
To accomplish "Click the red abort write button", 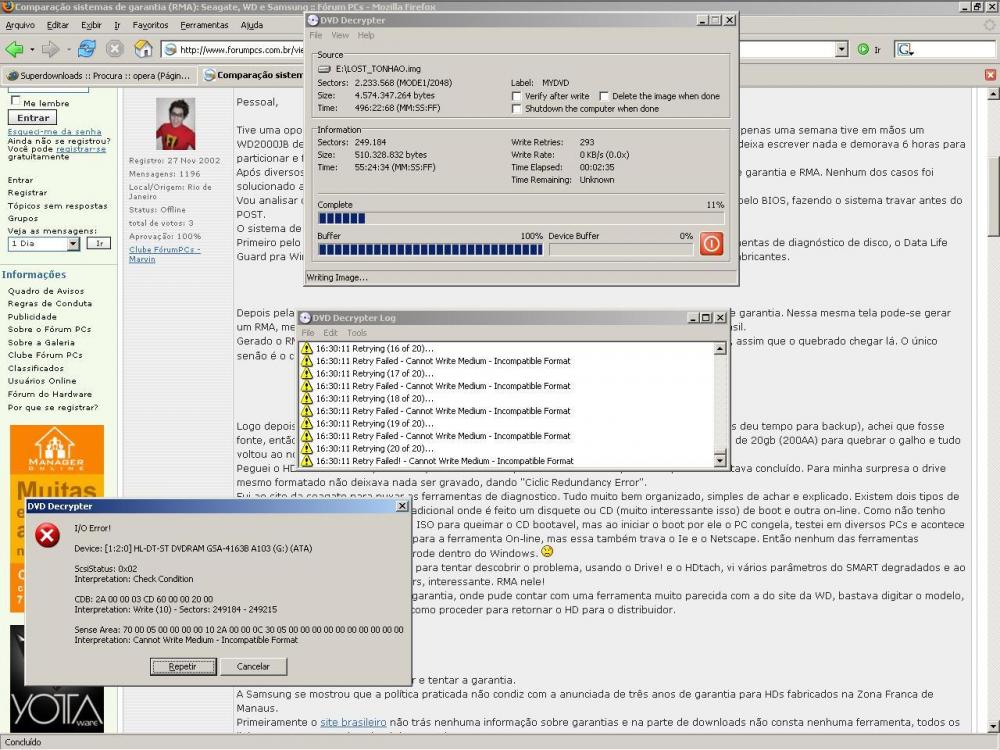I will coord(711,243).
